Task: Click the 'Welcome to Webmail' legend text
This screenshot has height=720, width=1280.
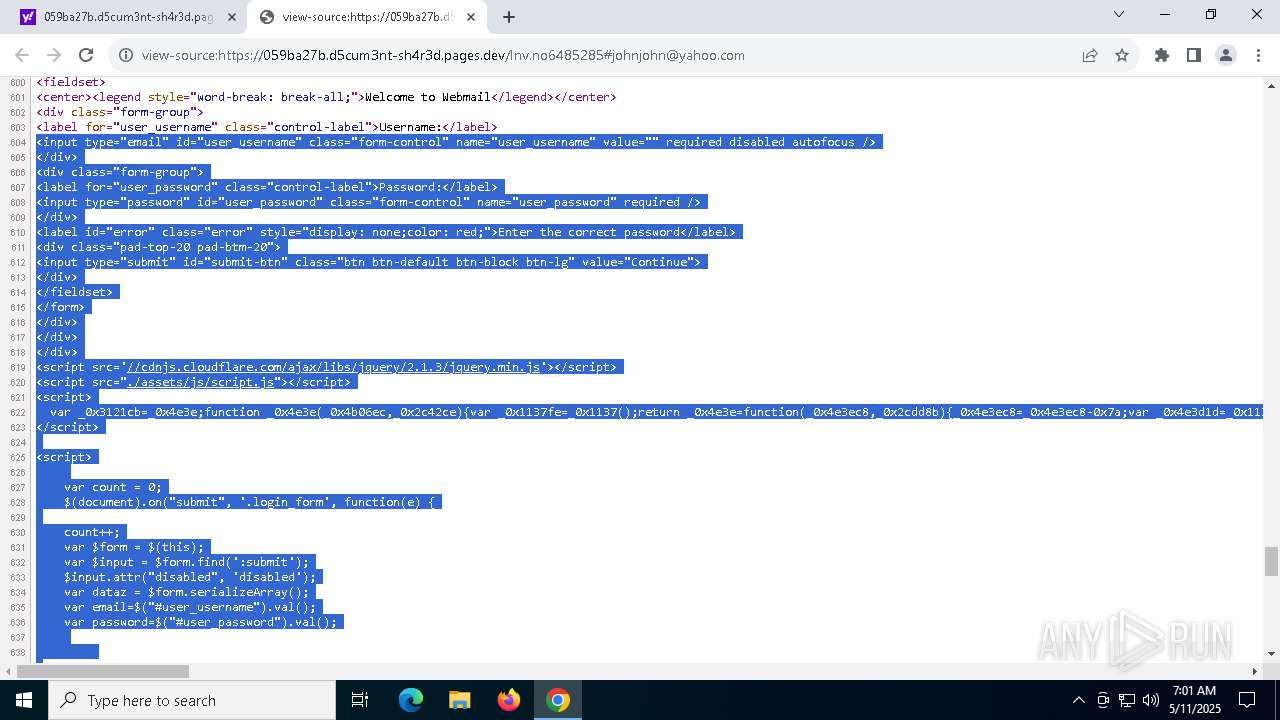Action: point(428,97)
